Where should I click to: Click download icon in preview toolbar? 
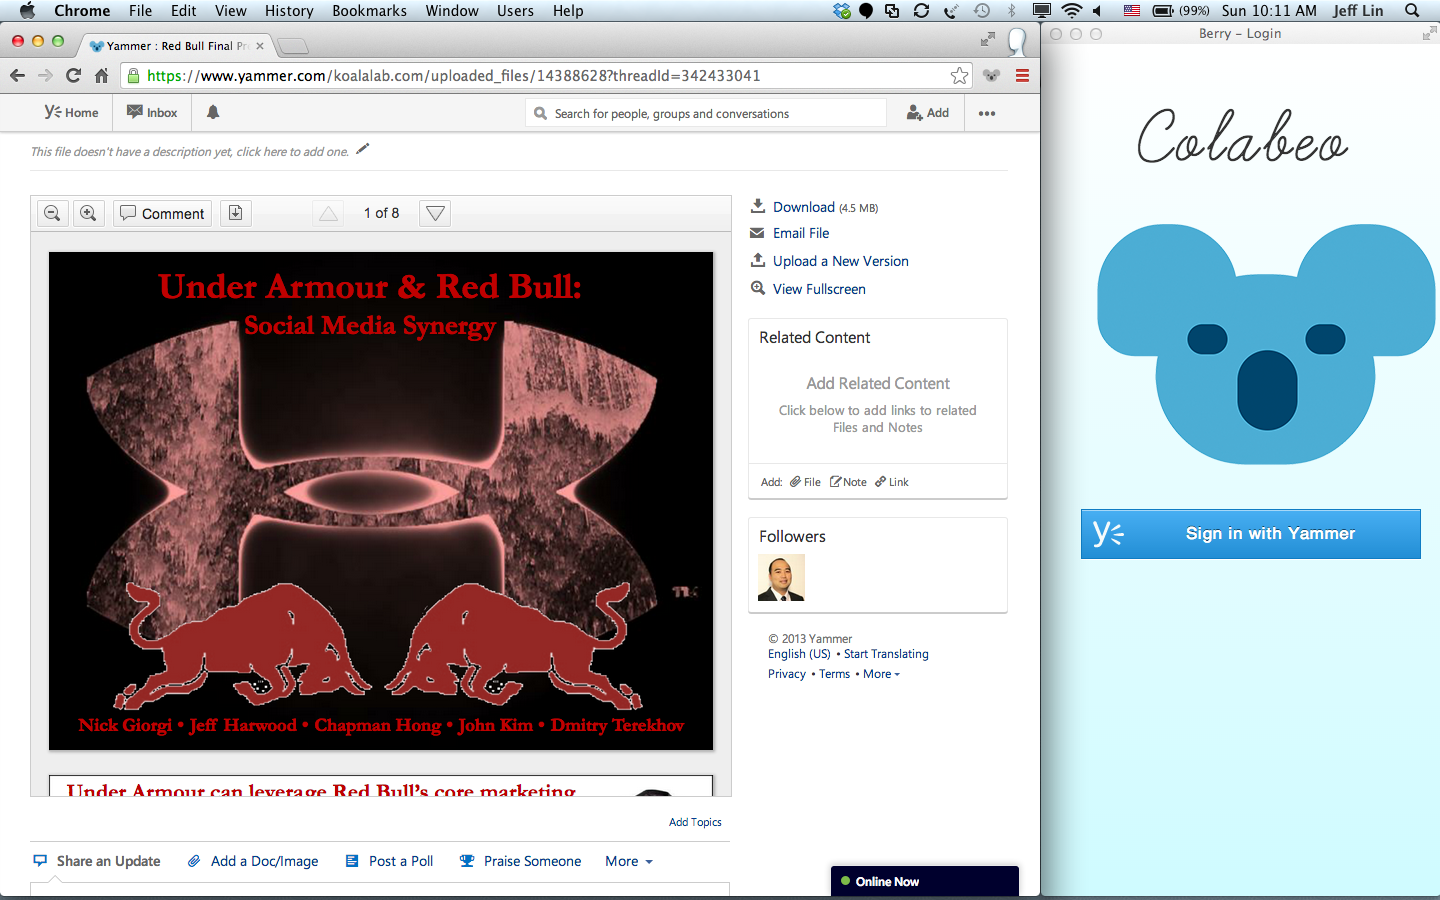(235, 213)
